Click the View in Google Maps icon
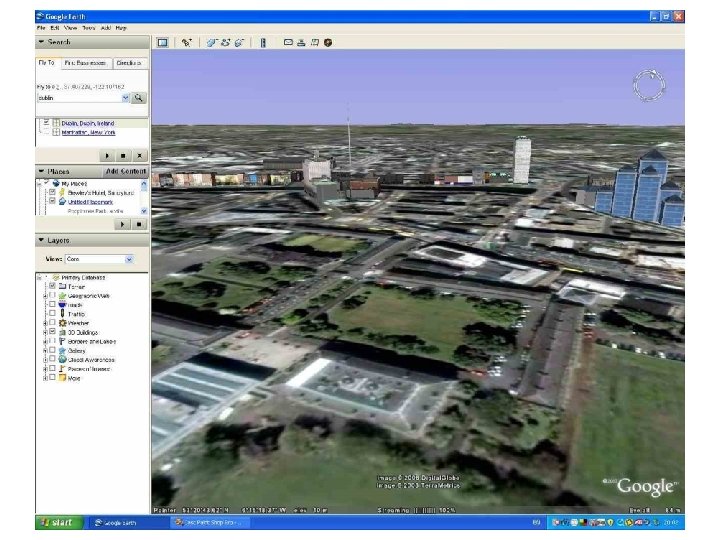 click(x=315, y=43)
